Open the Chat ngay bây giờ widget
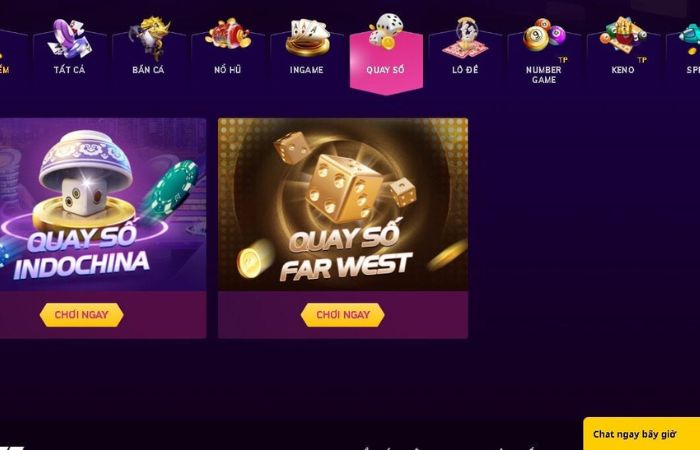 coord(642,433)
